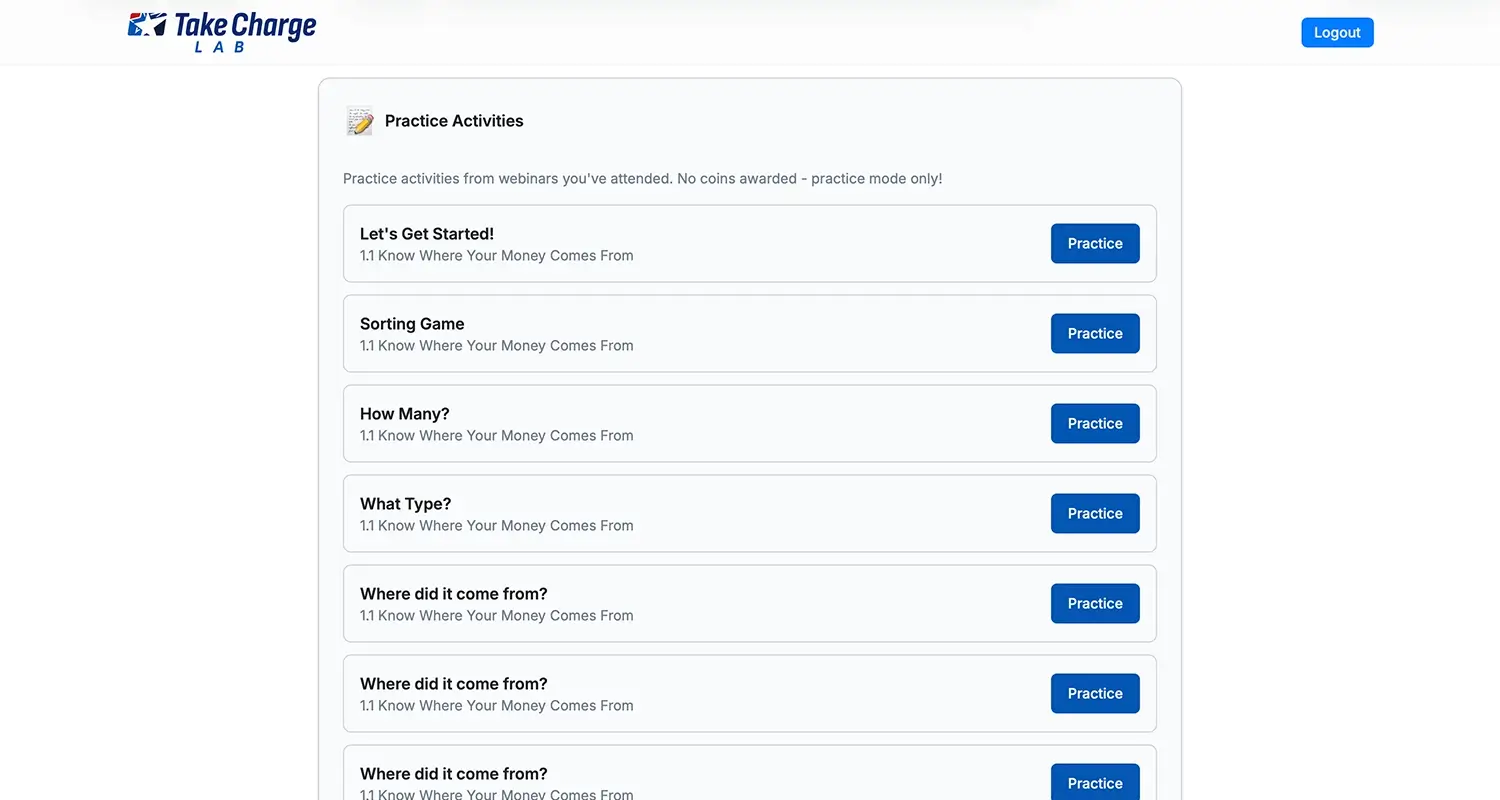Click the star emblem in the logo
Image resolution: width=1500 pixels, height=800 pixels.
click(146, 26)
